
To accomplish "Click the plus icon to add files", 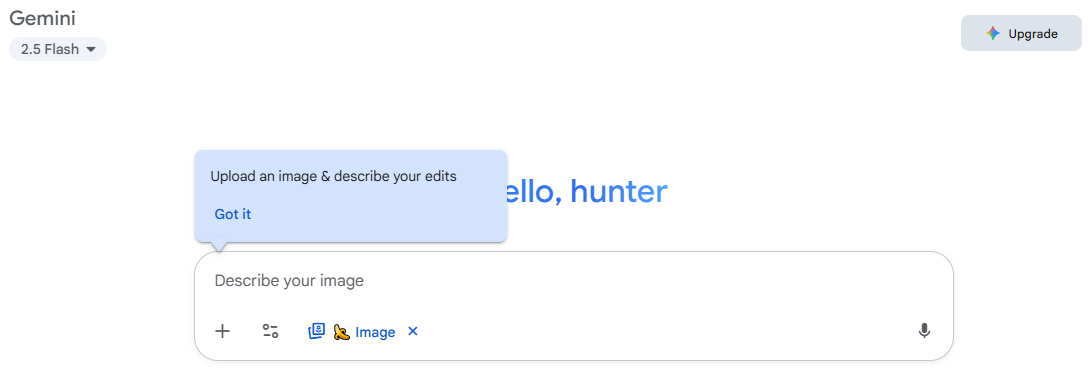I will pos(222,331).
